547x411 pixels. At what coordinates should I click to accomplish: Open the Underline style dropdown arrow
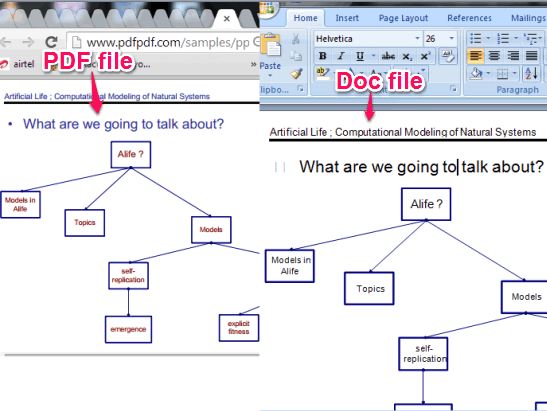click(373, 56)
